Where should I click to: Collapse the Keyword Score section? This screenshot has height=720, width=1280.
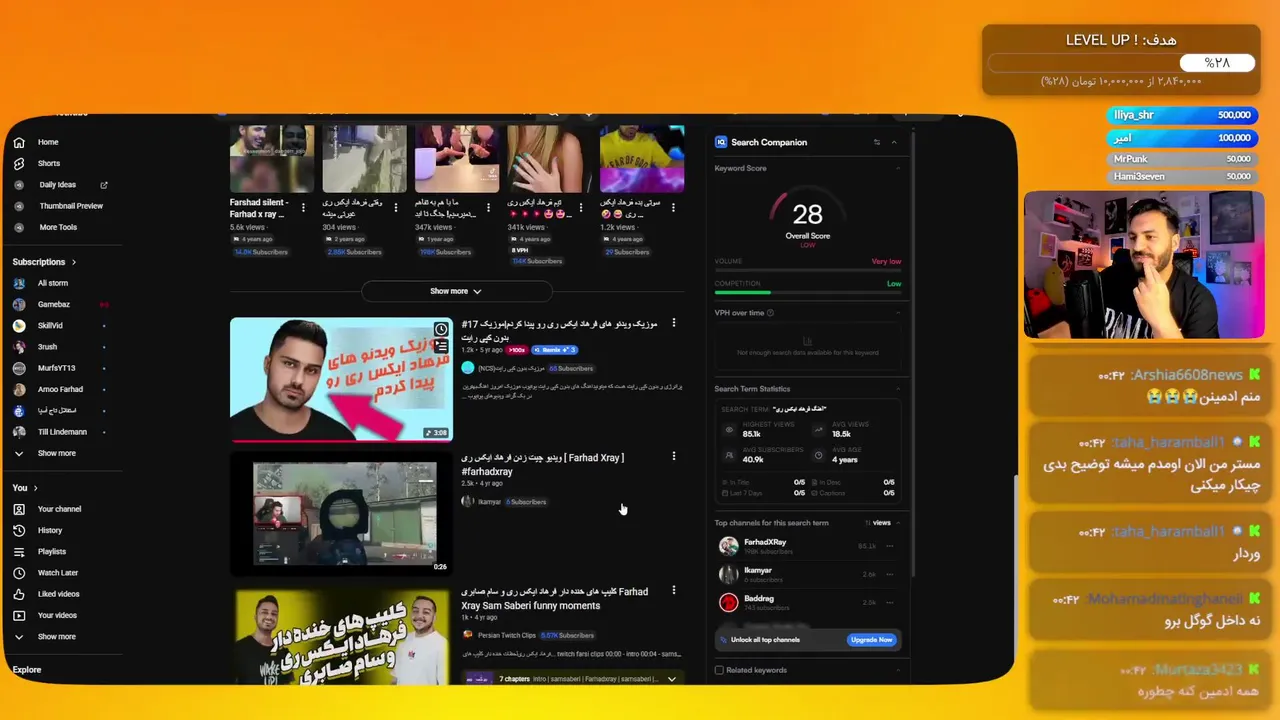pyautogui.click(x=898, y=168)
